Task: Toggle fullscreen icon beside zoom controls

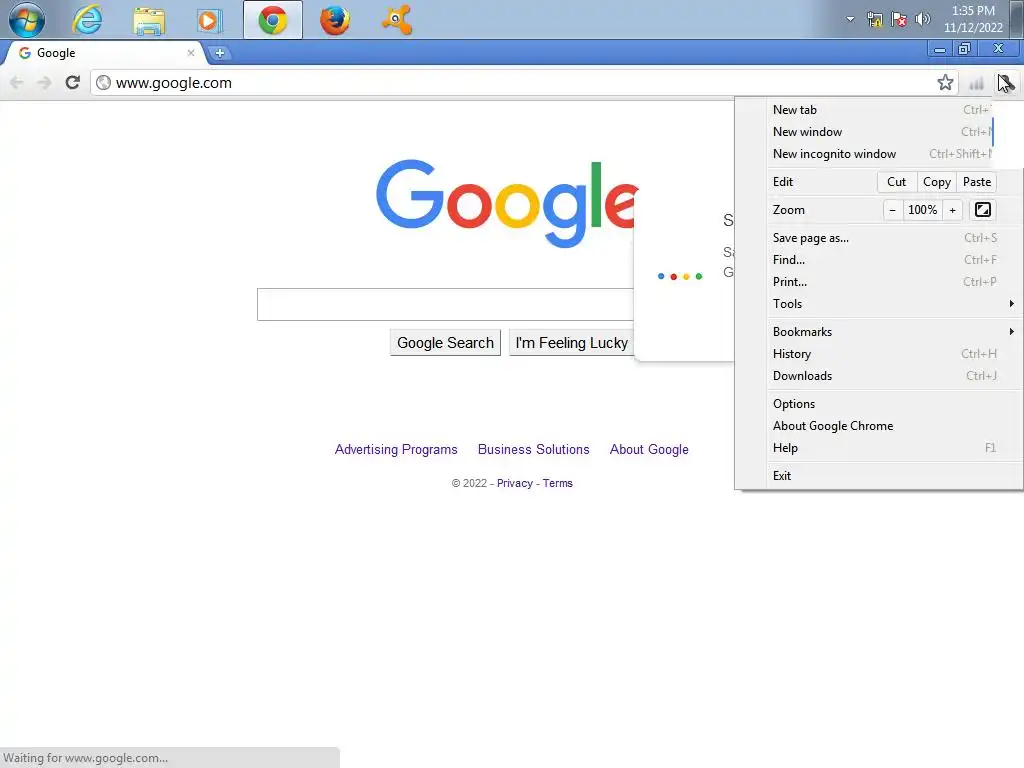Action: tap(983, 210)
